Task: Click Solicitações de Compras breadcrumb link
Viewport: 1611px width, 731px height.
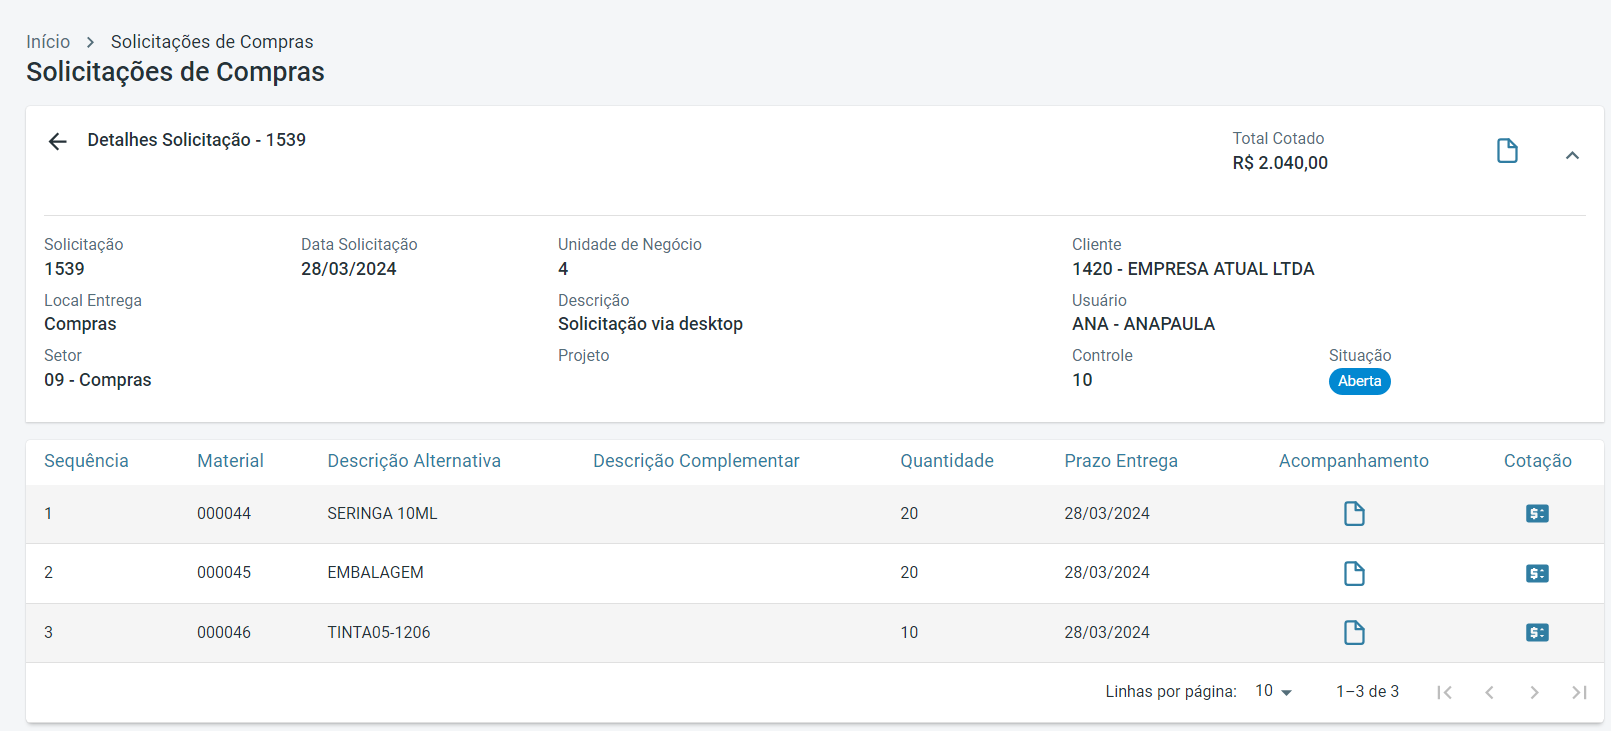Action: click(x=212, y=42)
